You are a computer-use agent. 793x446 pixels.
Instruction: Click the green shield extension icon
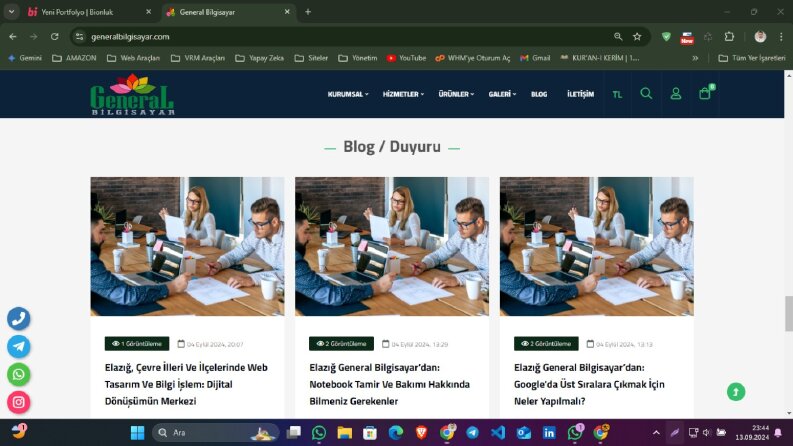666,36
